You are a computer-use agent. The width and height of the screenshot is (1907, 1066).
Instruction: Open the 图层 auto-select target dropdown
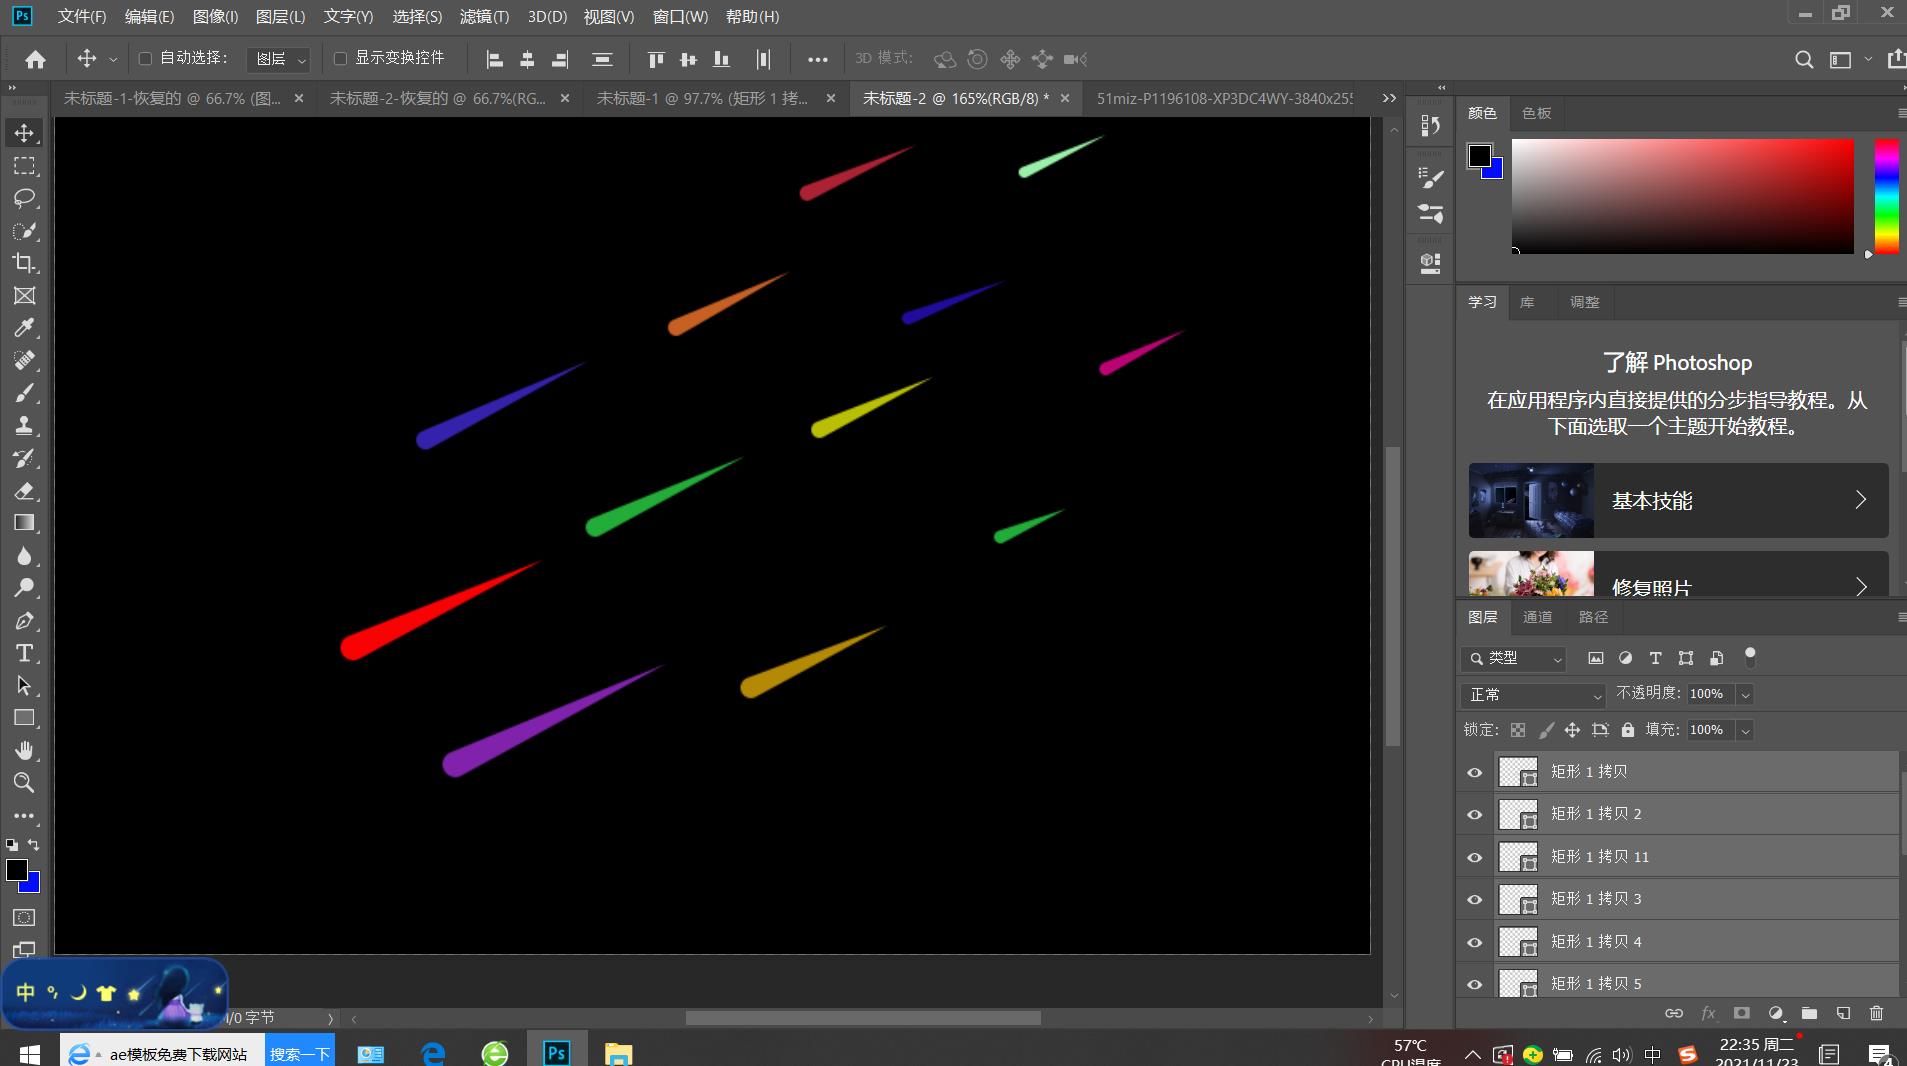278,59
